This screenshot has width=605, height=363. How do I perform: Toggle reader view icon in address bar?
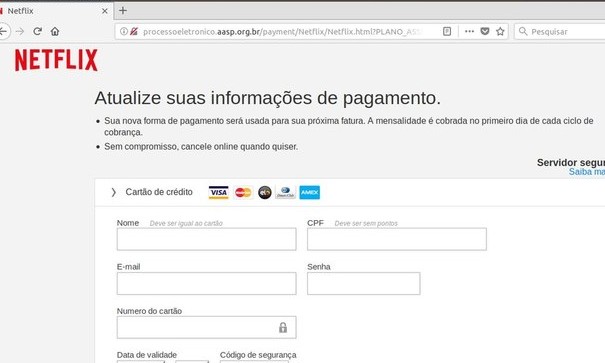(447, 31)
